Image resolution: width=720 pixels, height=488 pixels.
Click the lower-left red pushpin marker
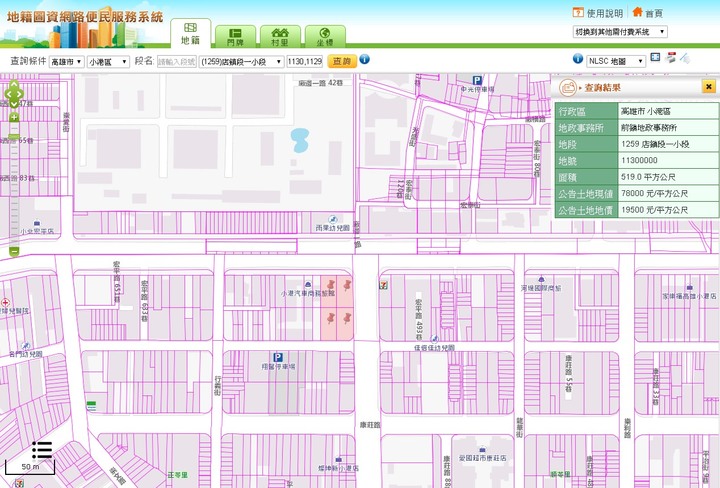(330, 318)
